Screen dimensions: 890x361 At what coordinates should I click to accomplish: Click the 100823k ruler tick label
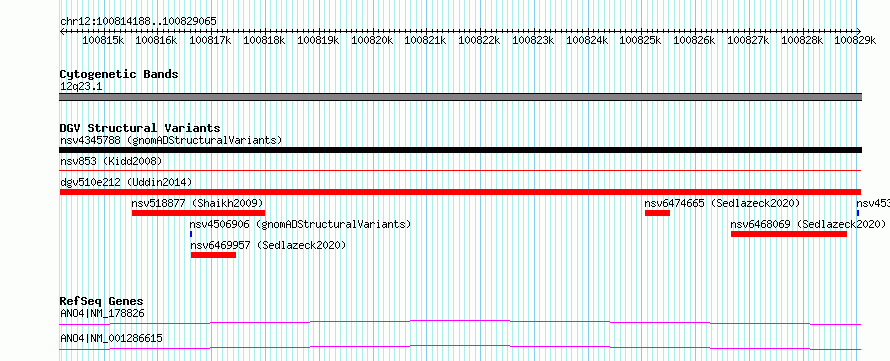pyautogui.click(x=533, y=40)
